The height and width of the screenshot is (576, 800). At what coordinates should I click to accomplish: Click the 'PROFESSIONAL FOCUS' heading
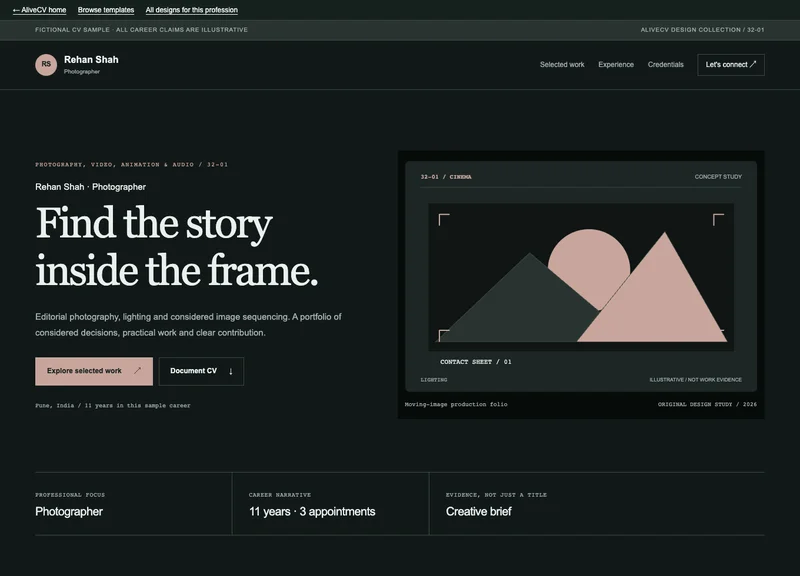click(70, 495)
